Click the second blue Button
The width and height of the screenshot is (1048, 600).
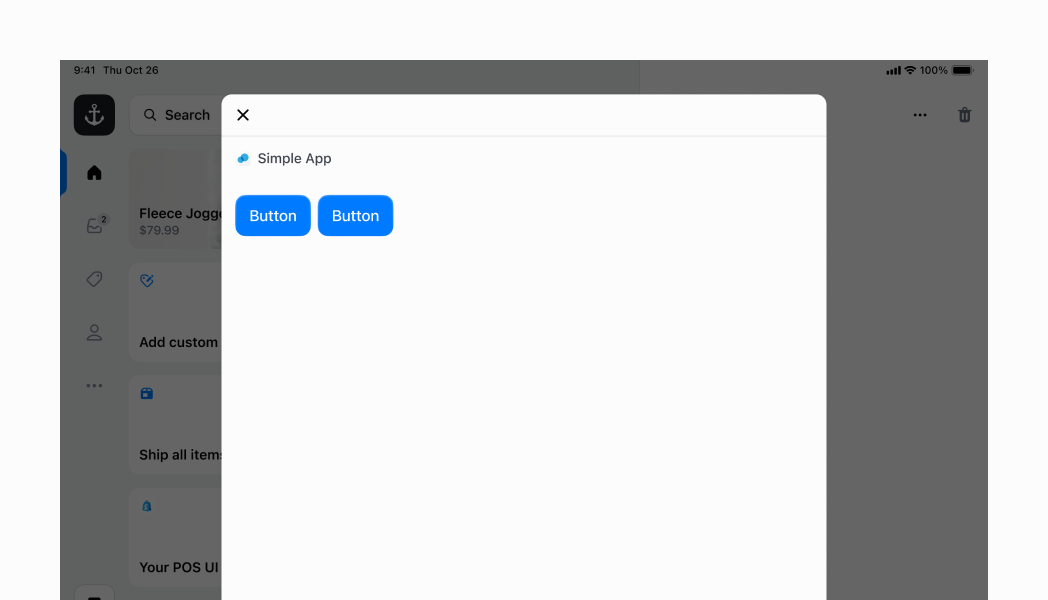(x=356, y=215)
